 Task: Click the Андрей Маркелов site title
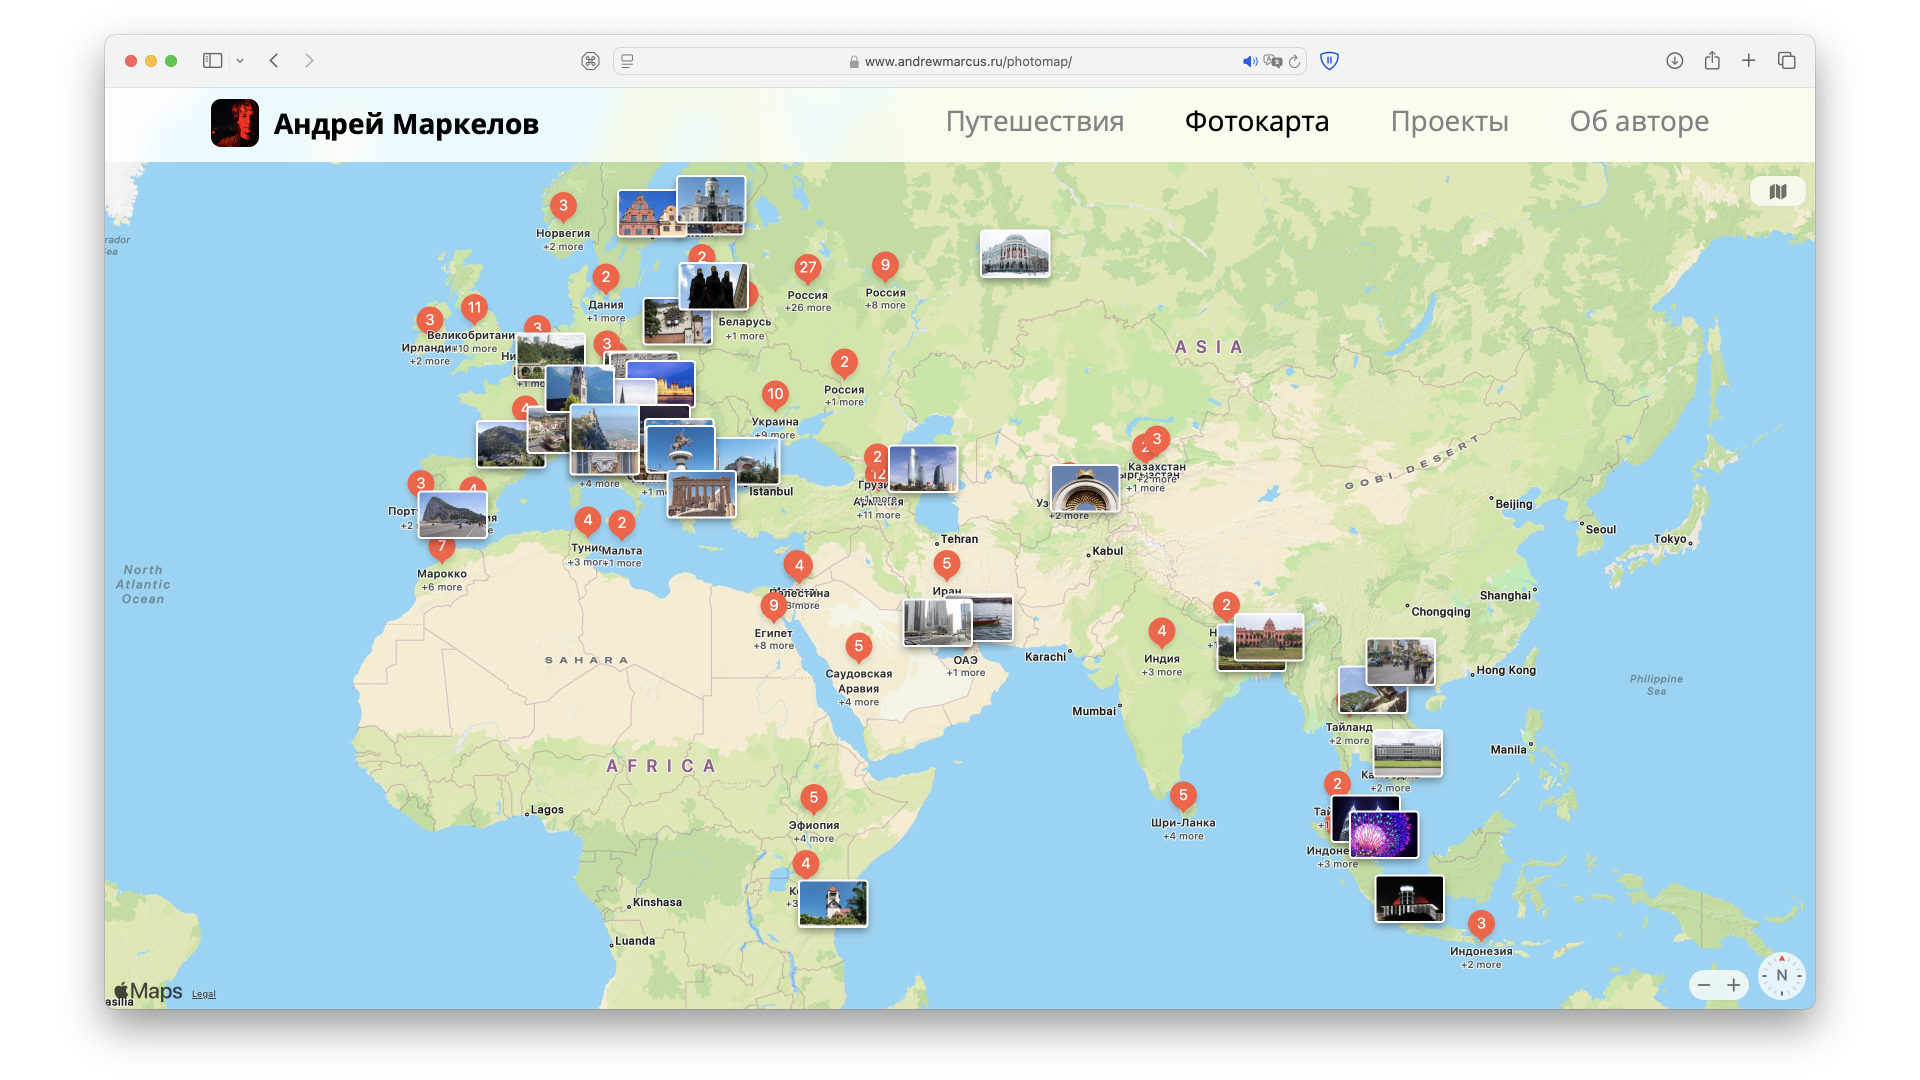pos(405,124)
